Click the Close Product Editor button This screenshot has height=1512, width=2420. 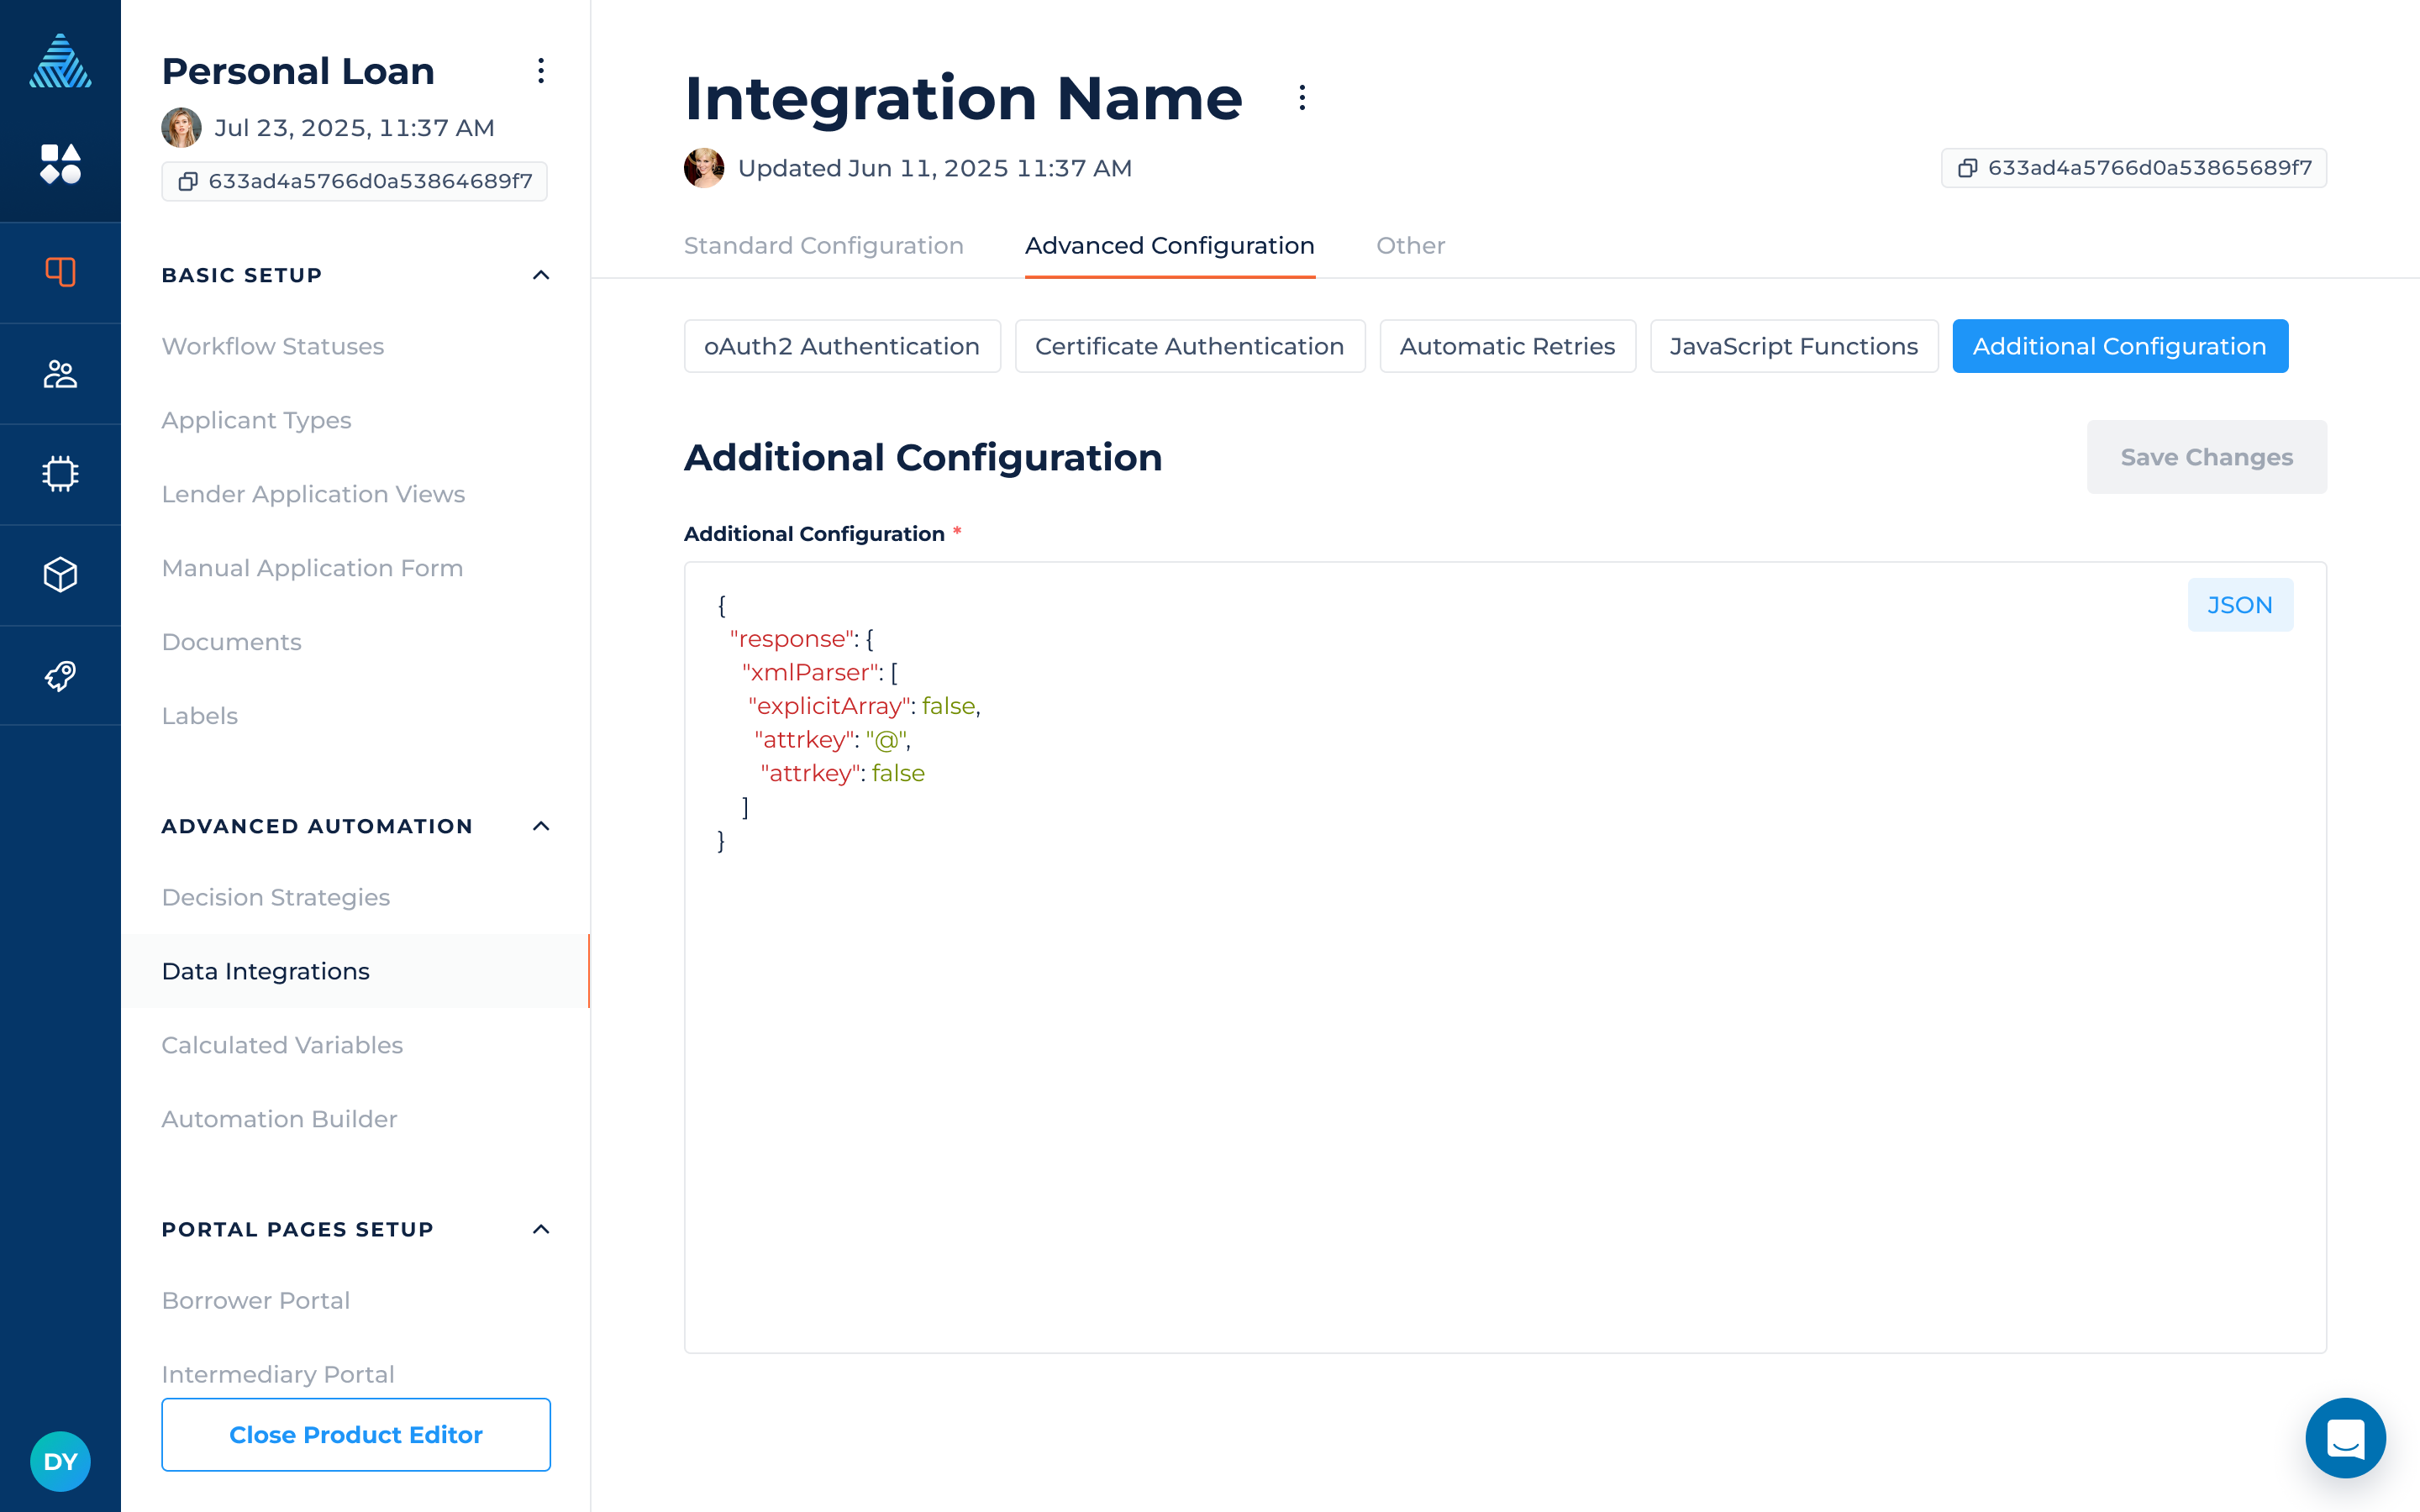pyautogui.click(x=355, y=1434)
